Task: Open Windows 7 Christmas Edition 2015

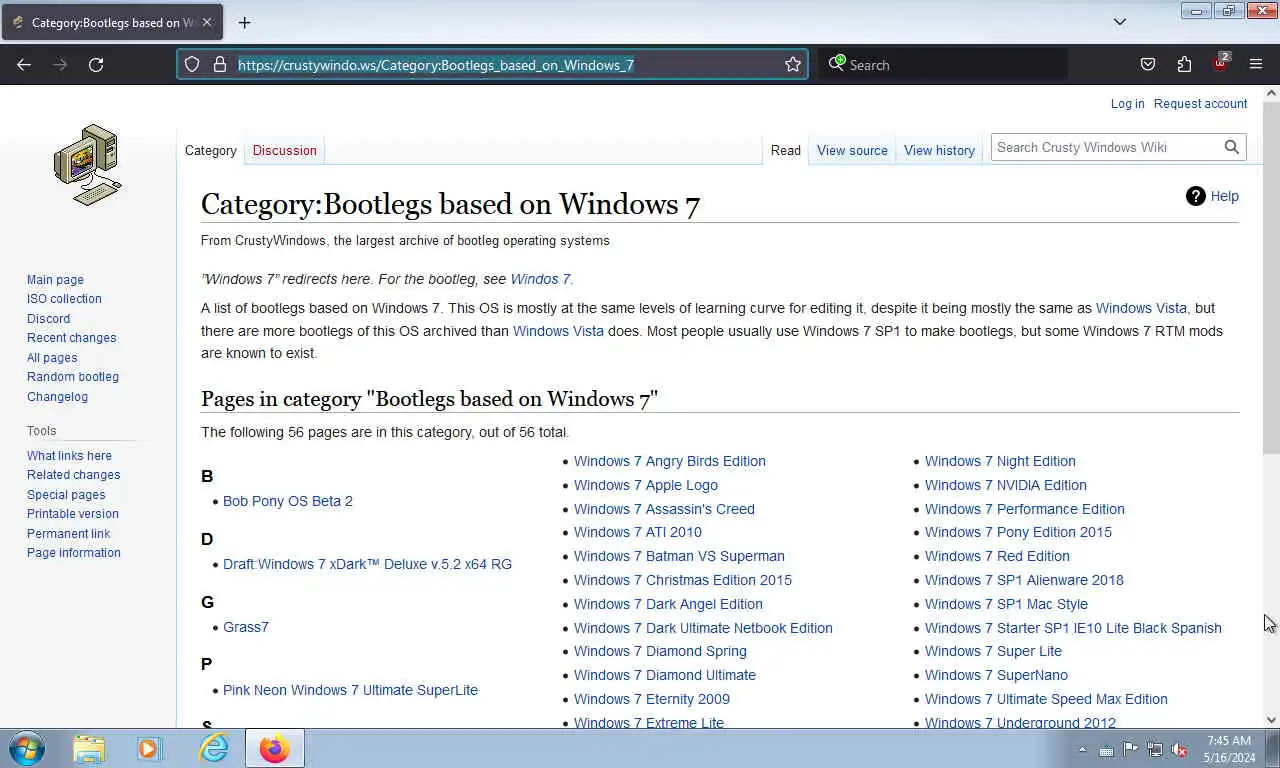Action: (x=683, y=580)
